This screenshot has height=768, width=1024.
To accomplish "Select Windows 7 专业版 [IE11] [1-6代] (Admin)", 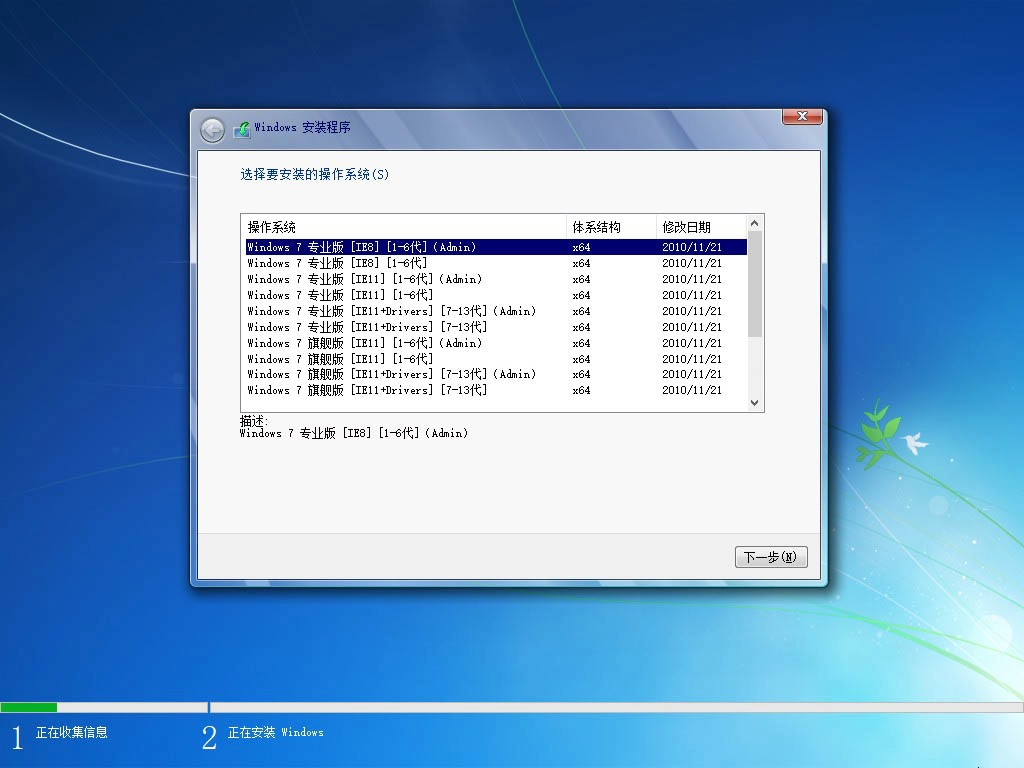I will click(400, 279).
